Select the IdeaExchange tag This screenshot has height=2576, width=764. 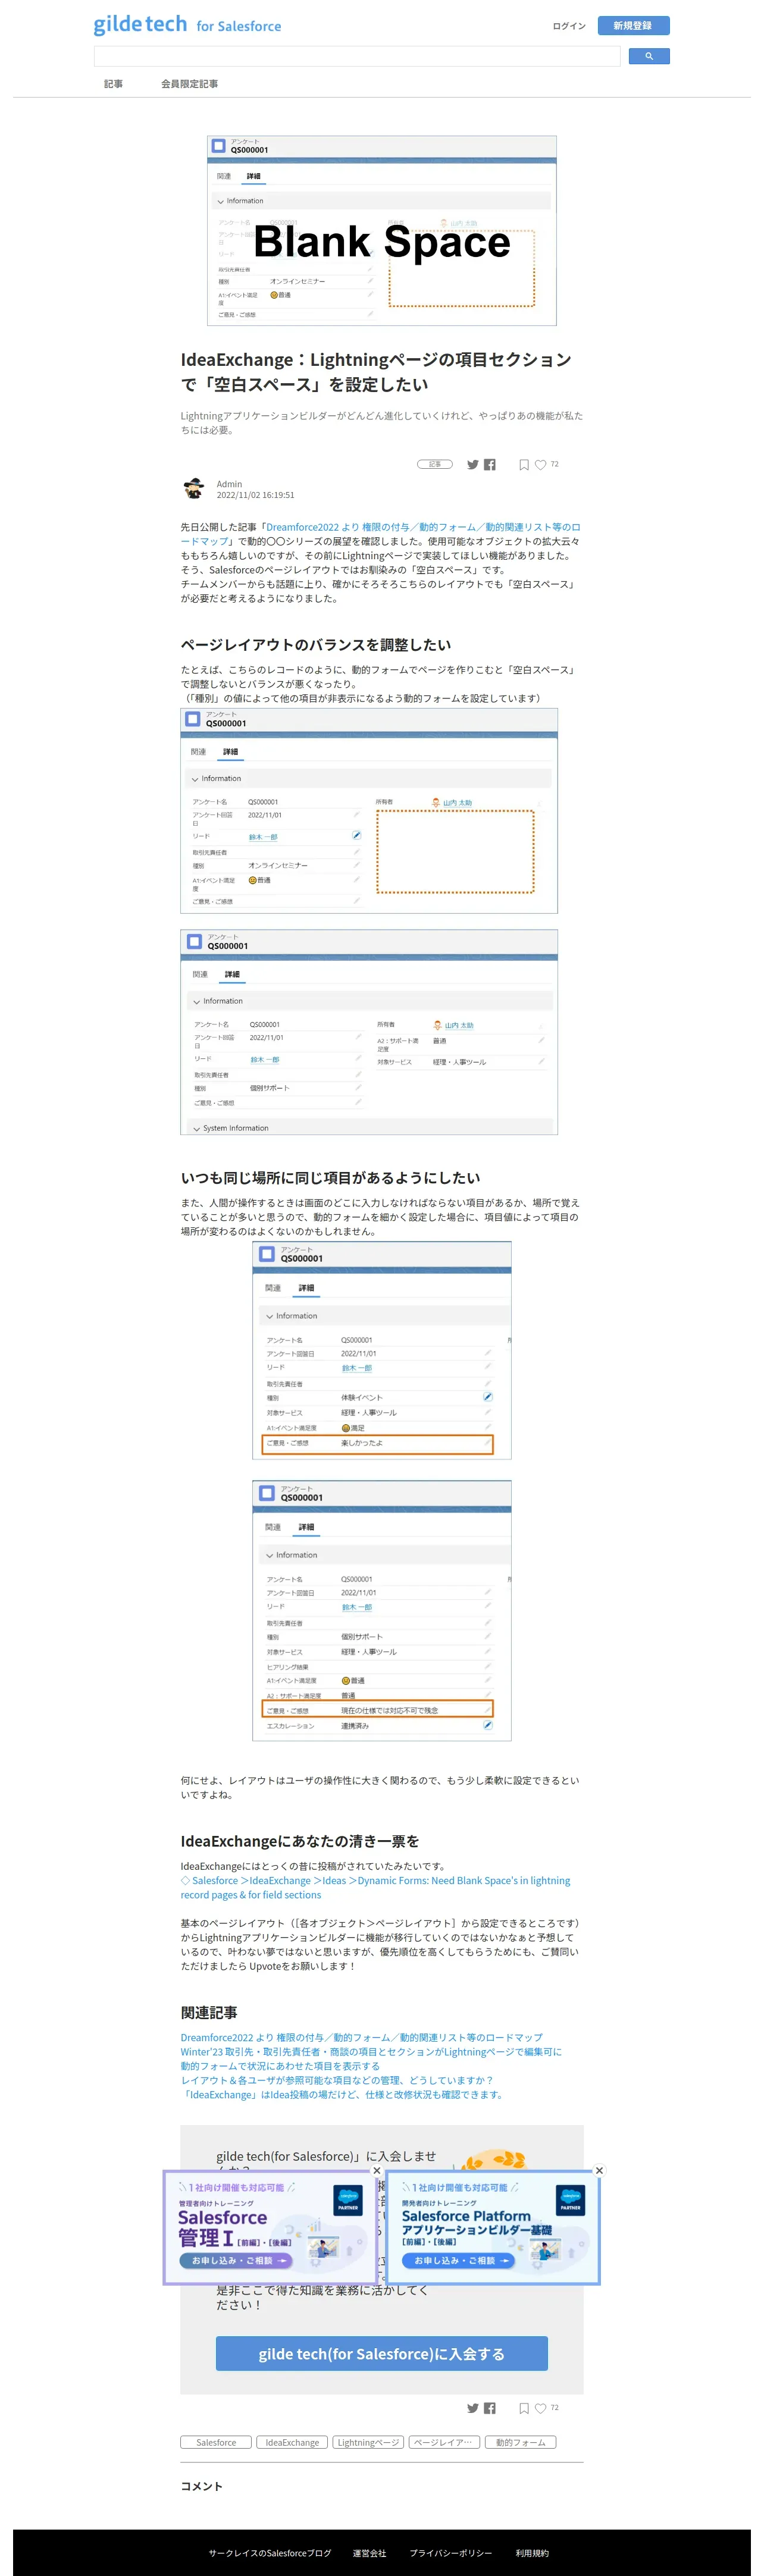[292, 2442]
